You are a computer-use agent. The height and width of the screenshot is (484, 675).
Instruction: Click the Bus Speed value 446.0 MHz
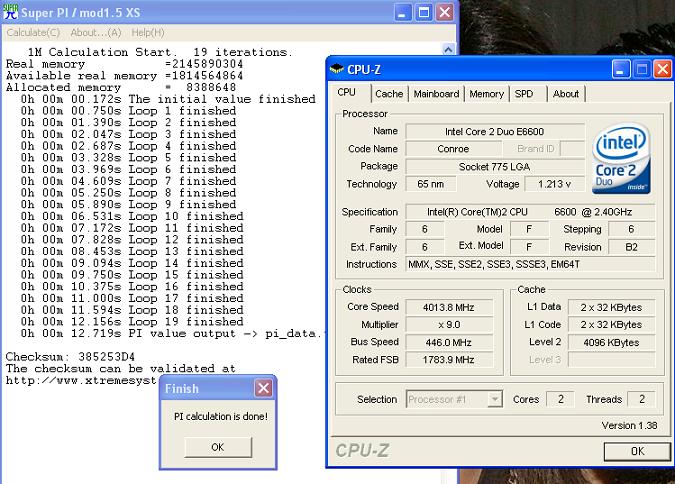pyautogui.click(x=449, y=342)
